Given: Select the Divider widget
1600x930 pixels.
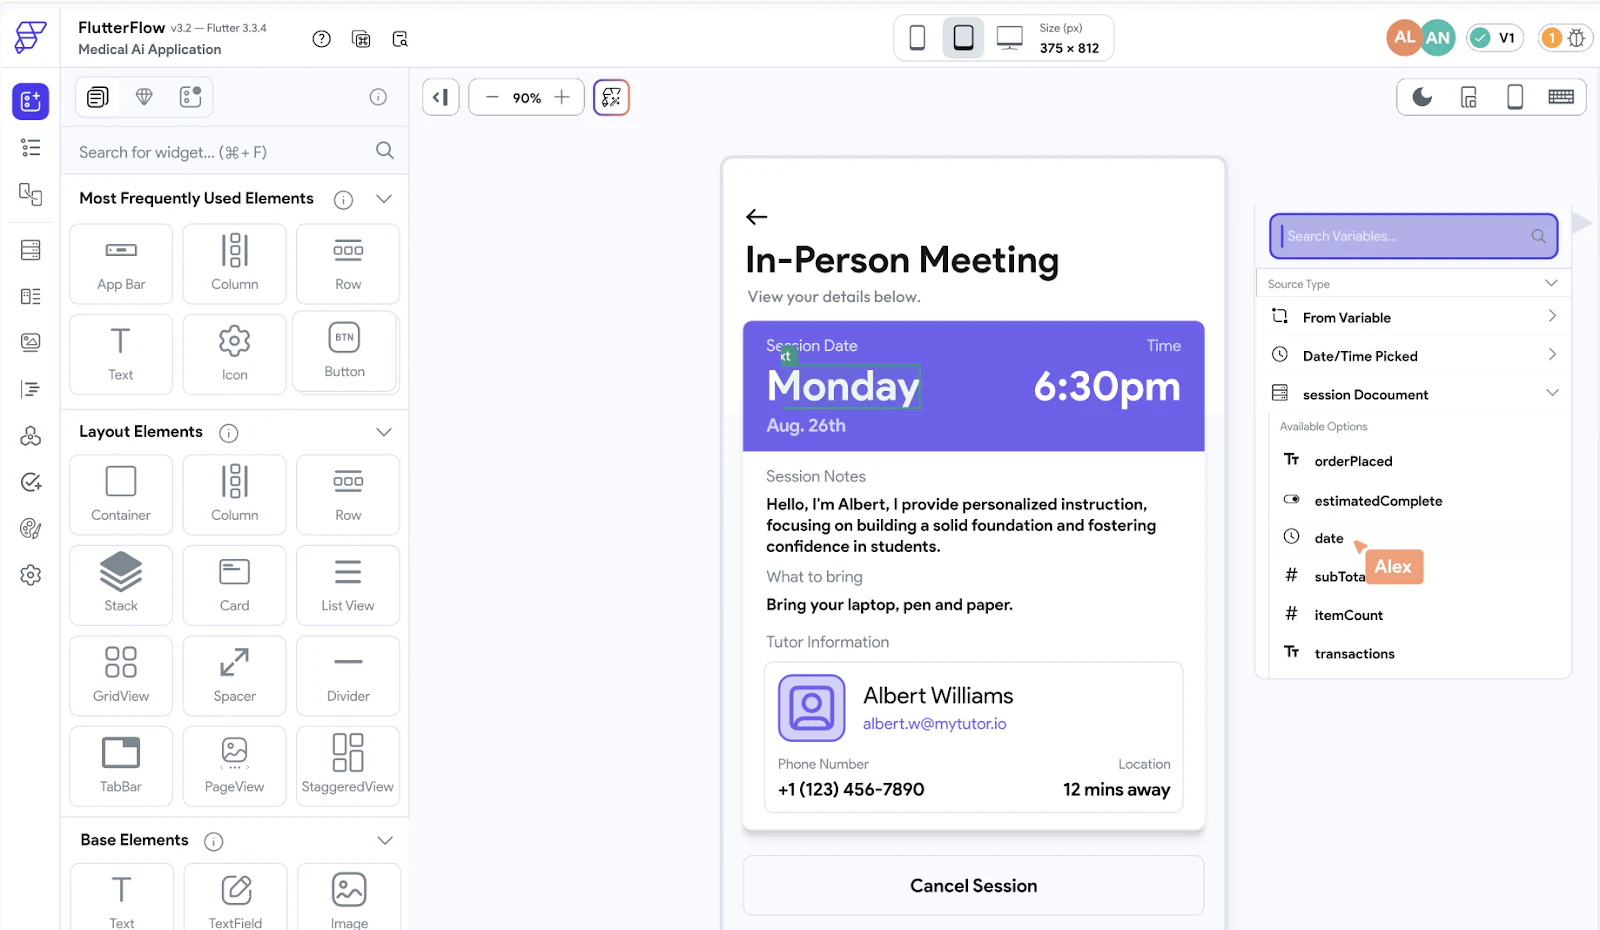Looking at the screenshot, I should (348, 676).
